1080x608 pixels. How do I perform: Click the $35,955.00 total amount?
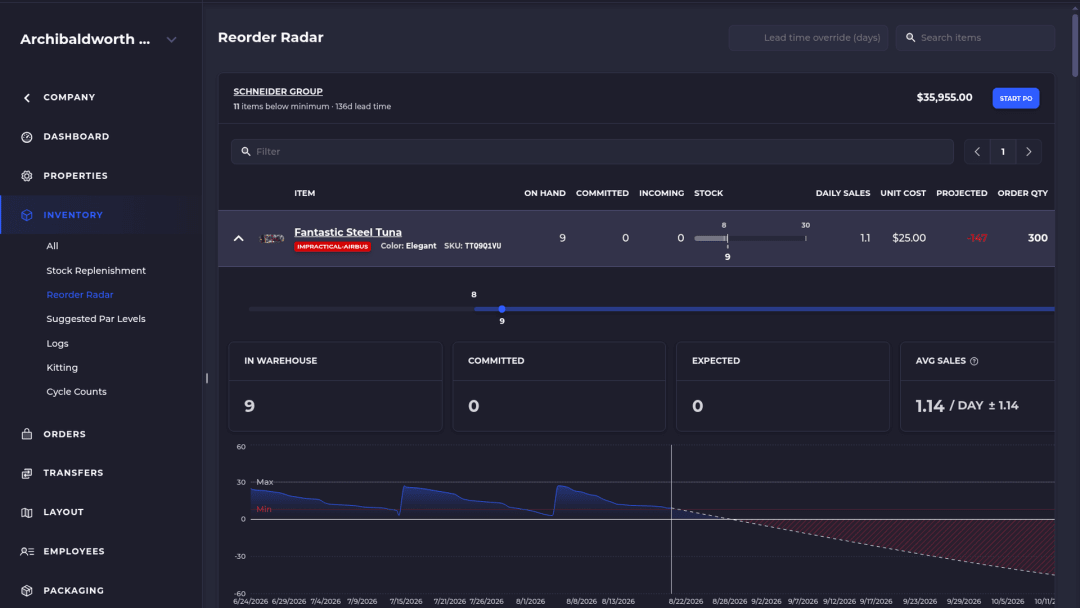(x=944, y=98)
